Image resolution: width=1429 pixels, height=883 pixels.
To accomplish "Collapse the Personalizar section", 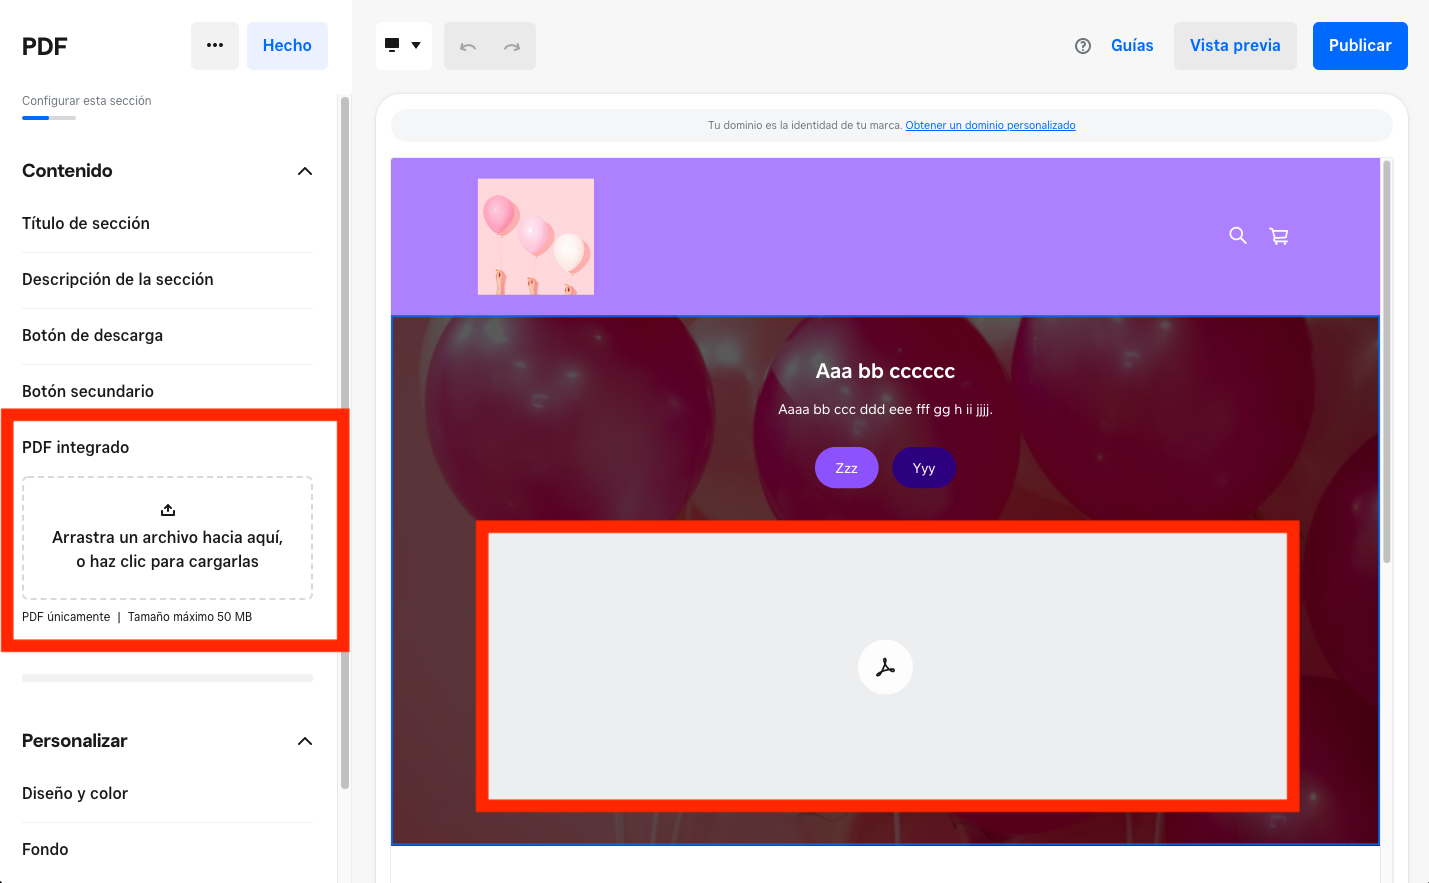I will tap(305, 741).
